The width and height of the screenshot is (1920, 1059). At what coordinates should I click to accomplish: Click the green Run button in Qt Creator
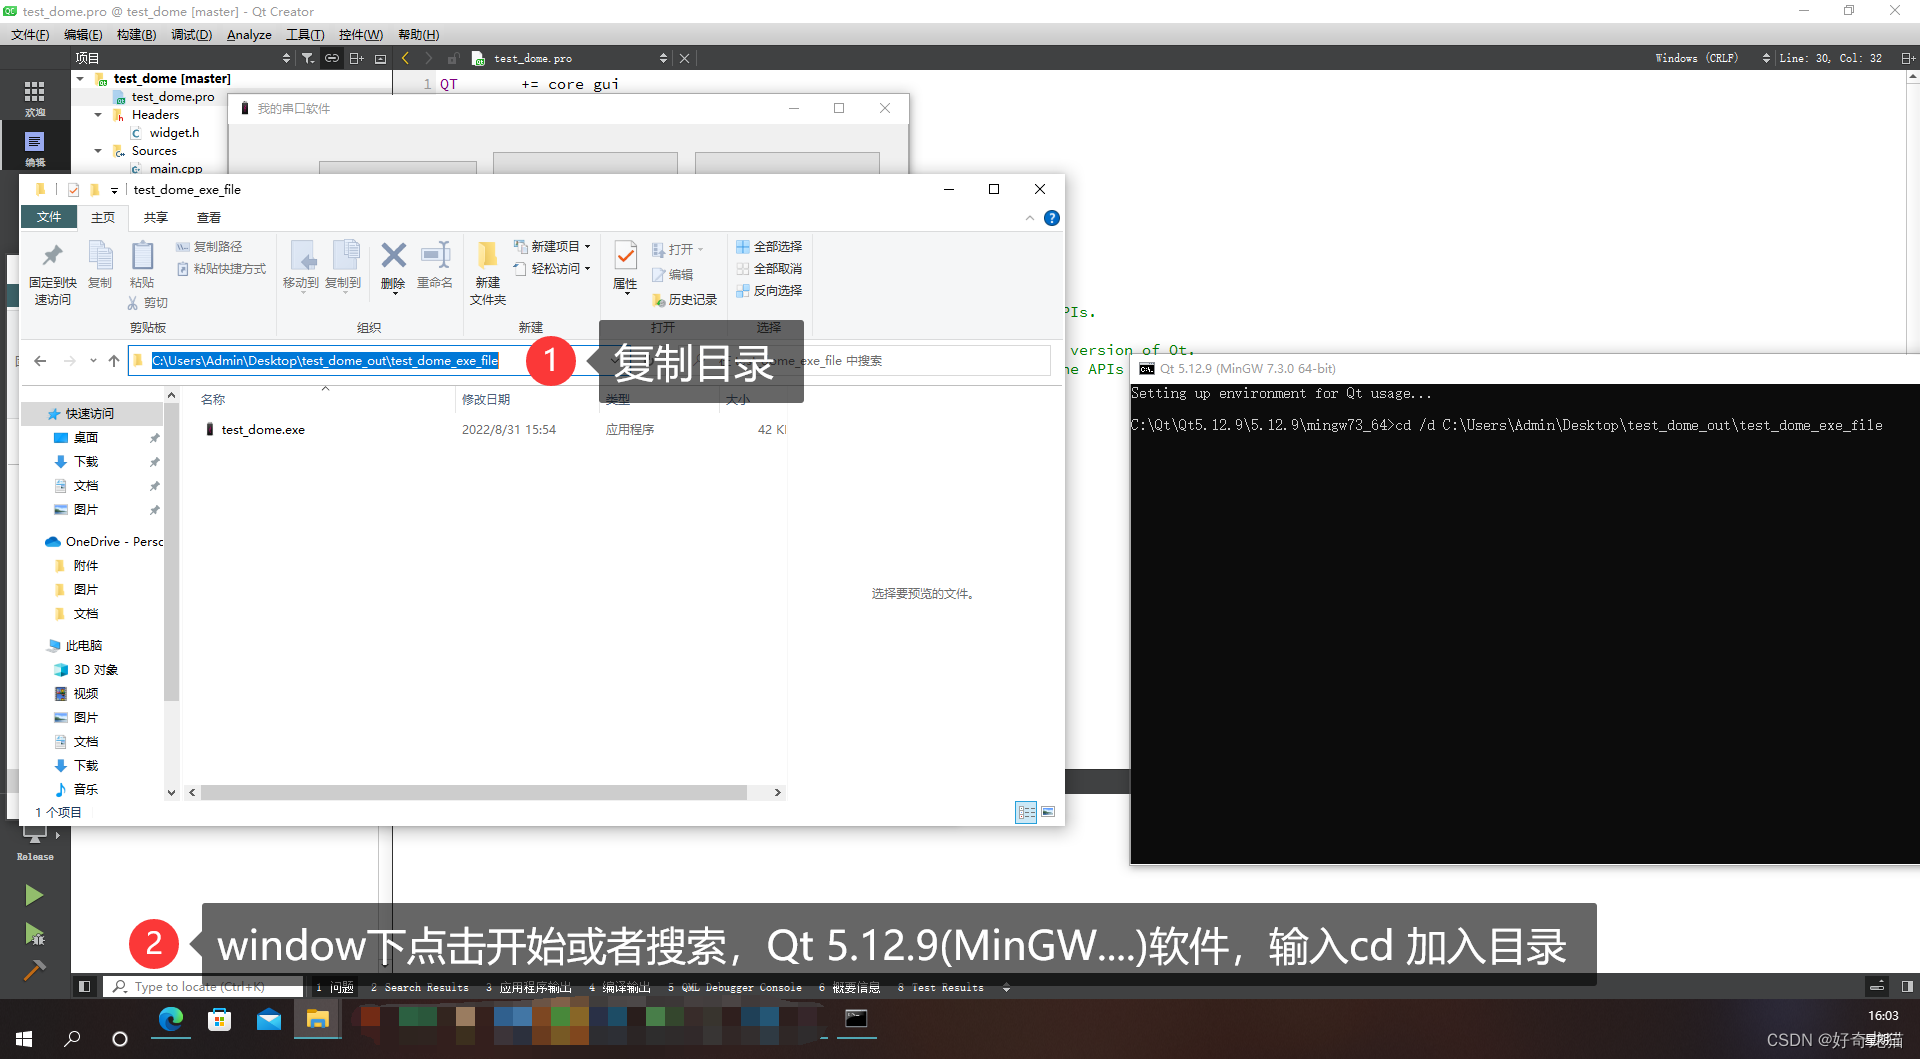tap(34, 895)
